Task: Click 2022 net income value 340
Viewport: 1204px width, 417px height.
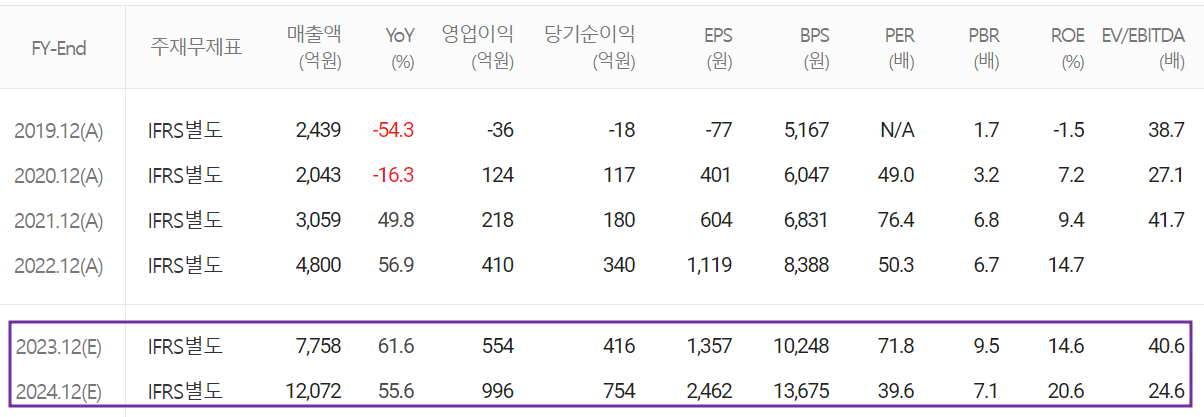Action: coord(619,265)
